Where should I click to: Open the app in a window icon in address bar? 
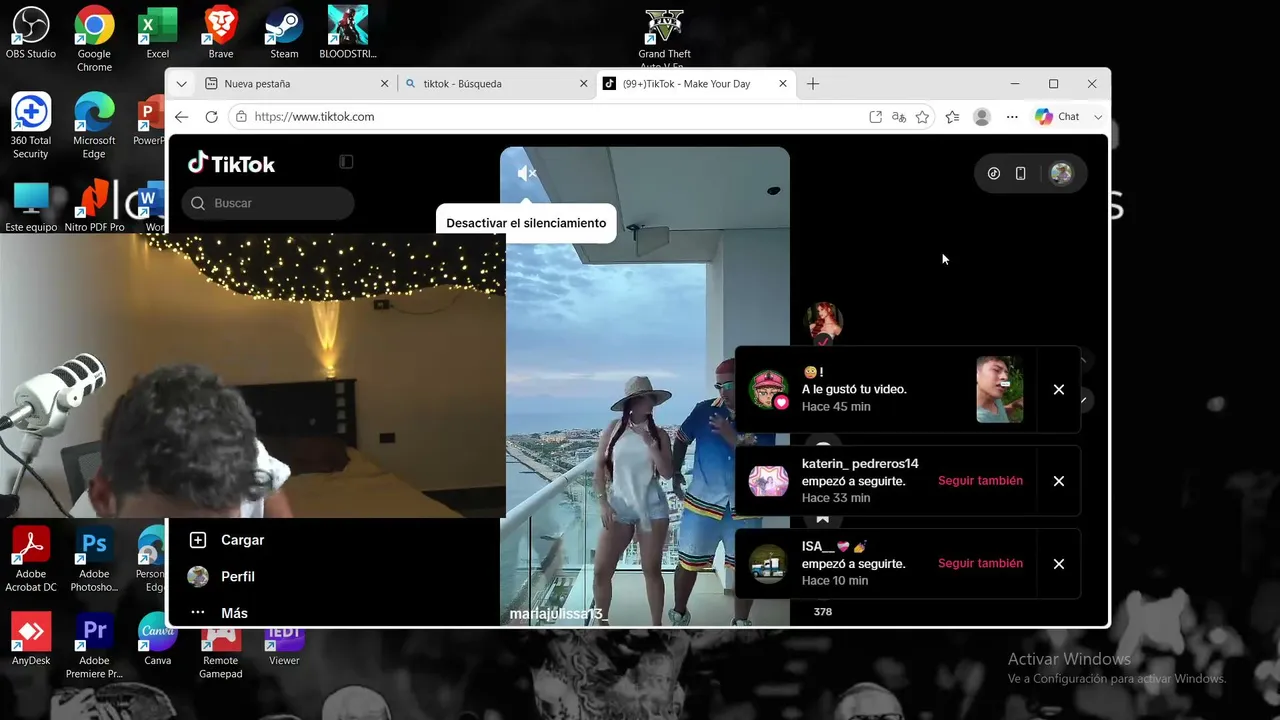pyautogui.click(x=875, y=117)
